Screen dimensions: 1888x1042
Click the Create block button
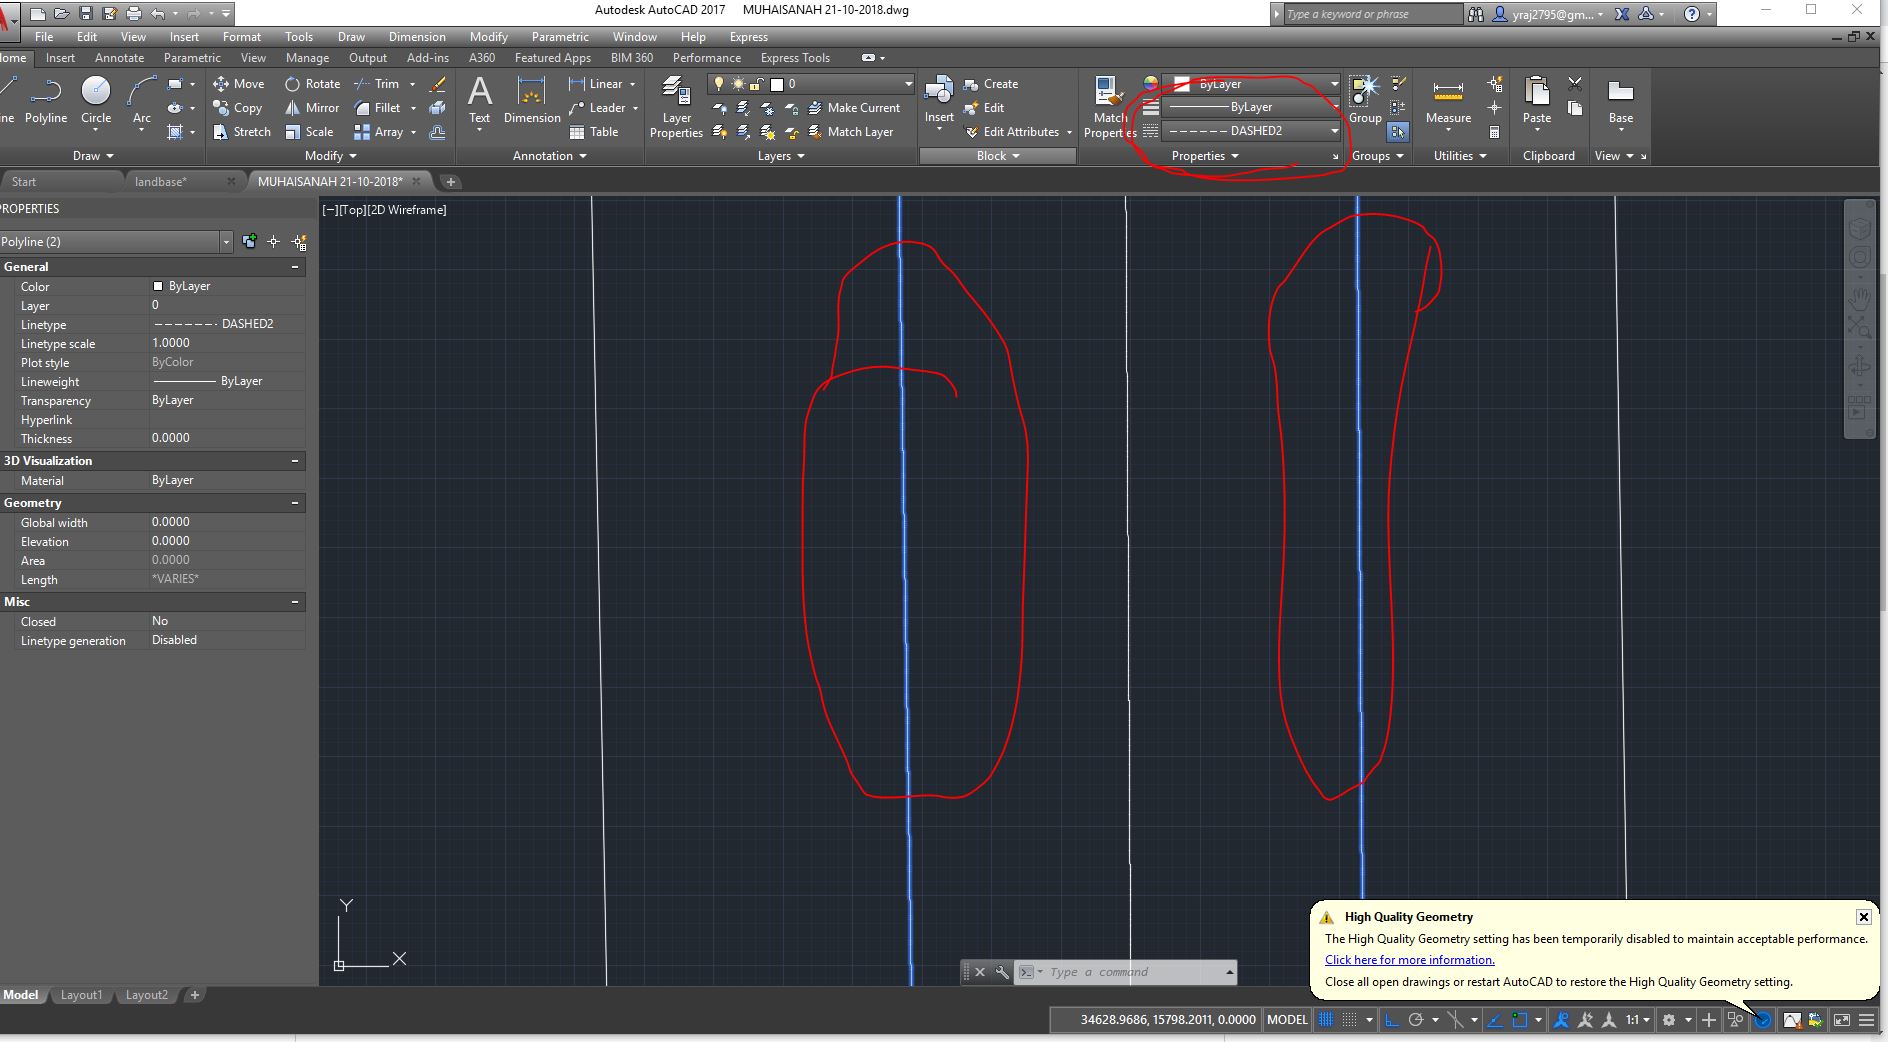coord(991,84)
